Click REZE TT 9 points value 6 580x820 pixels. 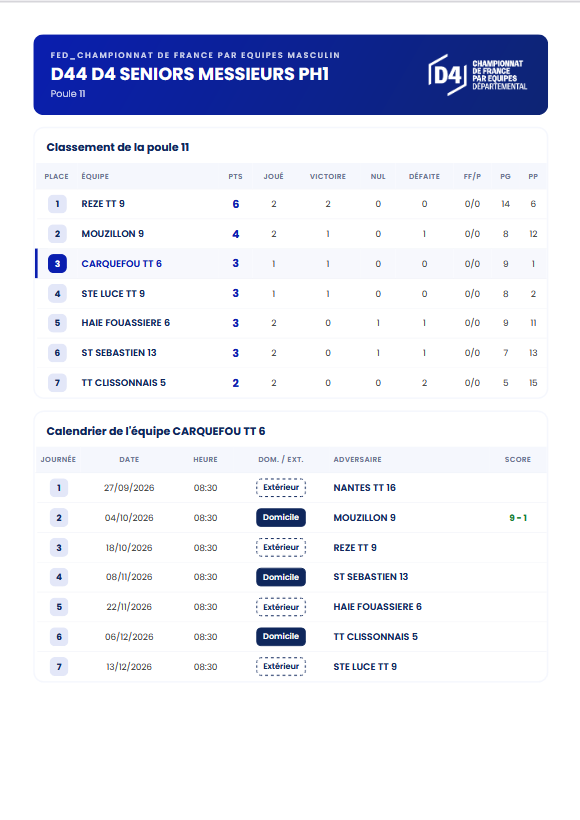pos(236,204)
